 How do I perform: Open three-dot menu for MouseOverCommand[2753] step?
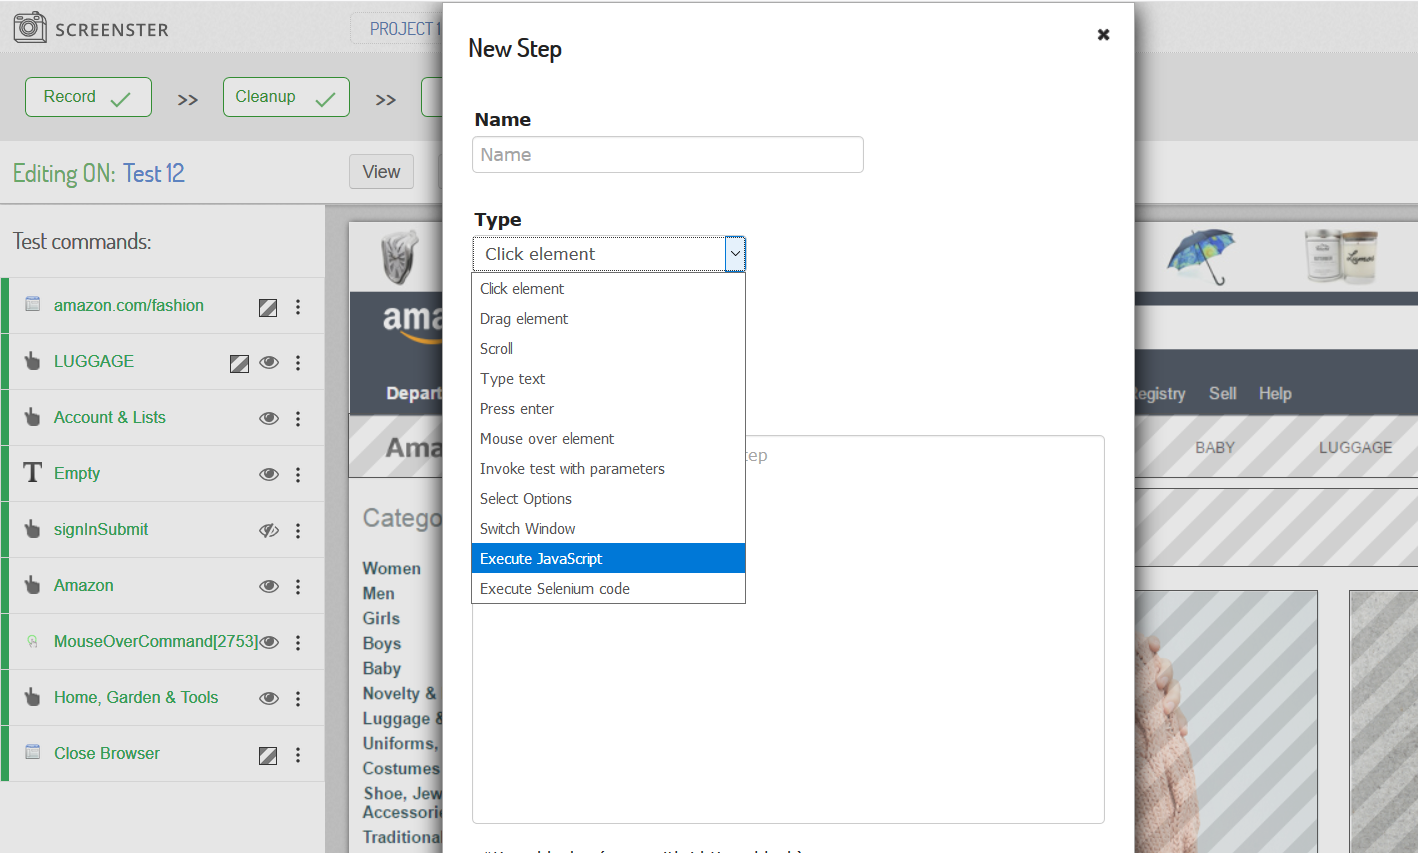coord(298,643)
